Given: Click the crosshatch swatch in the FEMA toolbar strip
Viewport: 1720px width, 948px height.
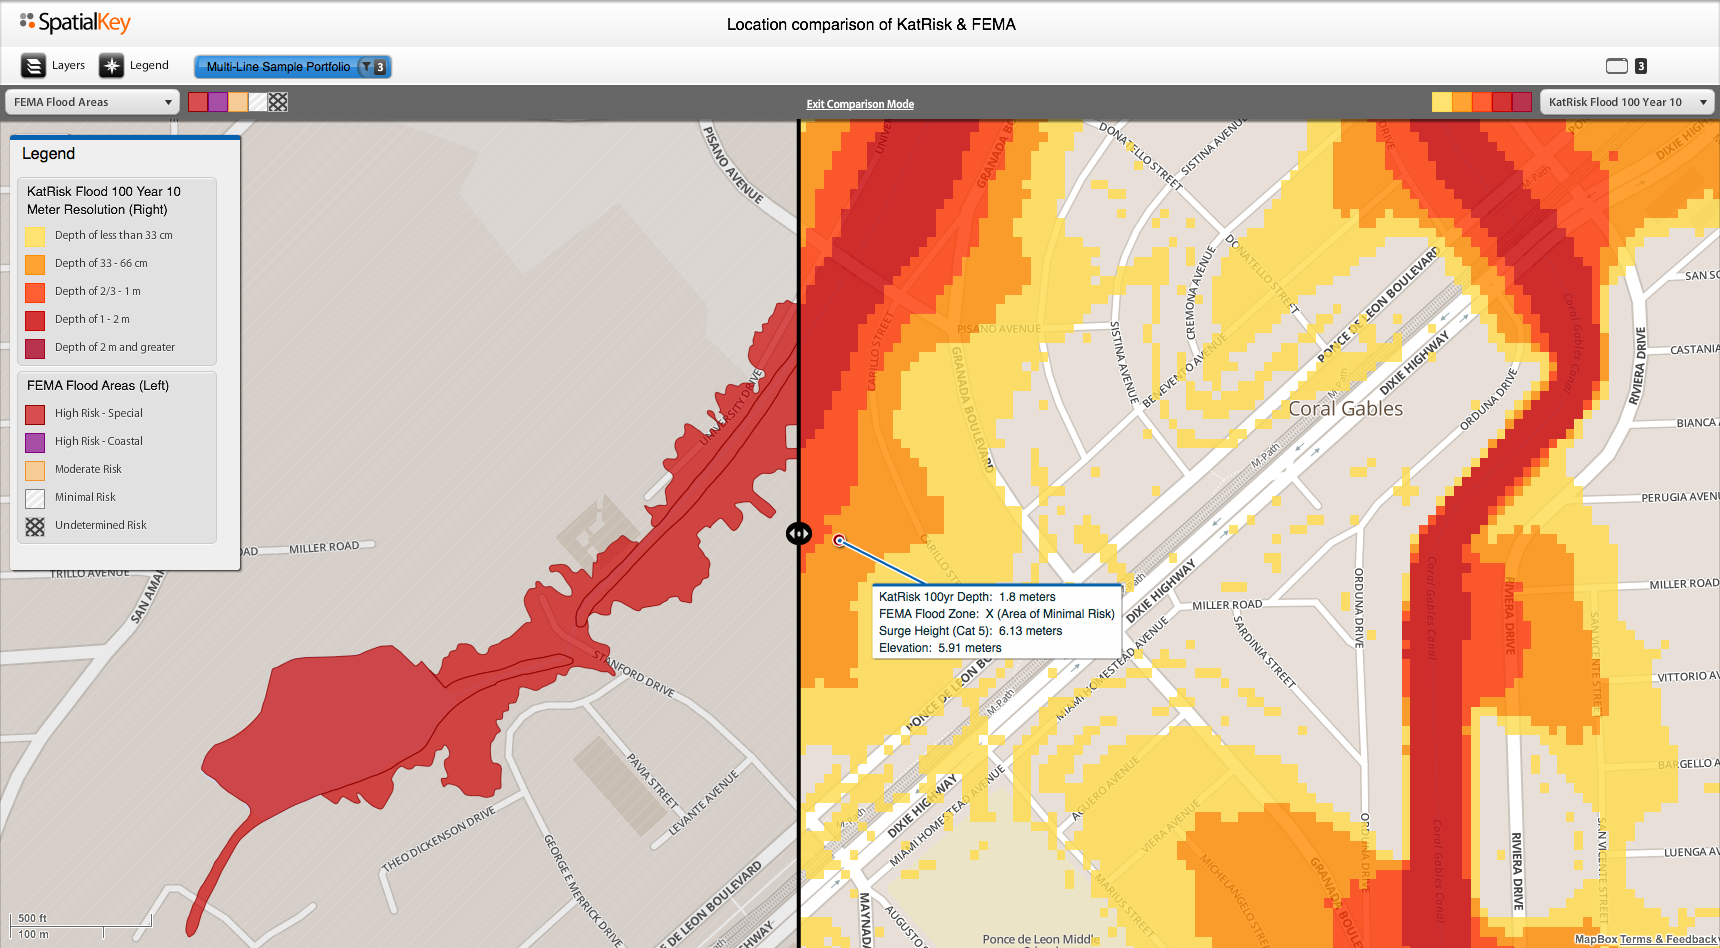Looking at the screenshot, I should (278, 102).
